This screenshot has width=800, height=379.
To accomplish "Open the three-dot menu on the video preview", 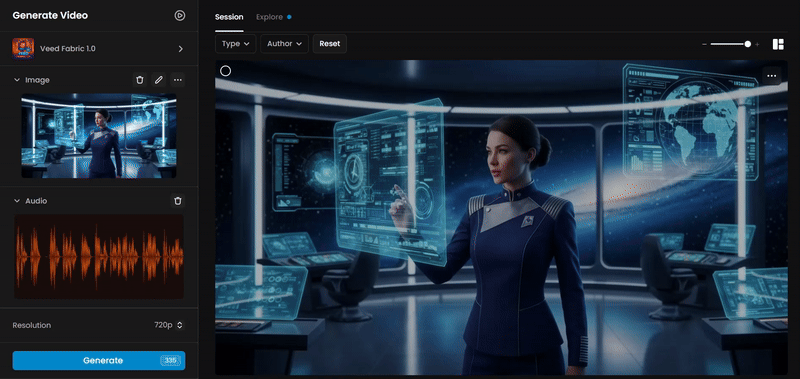I will 771,76.
